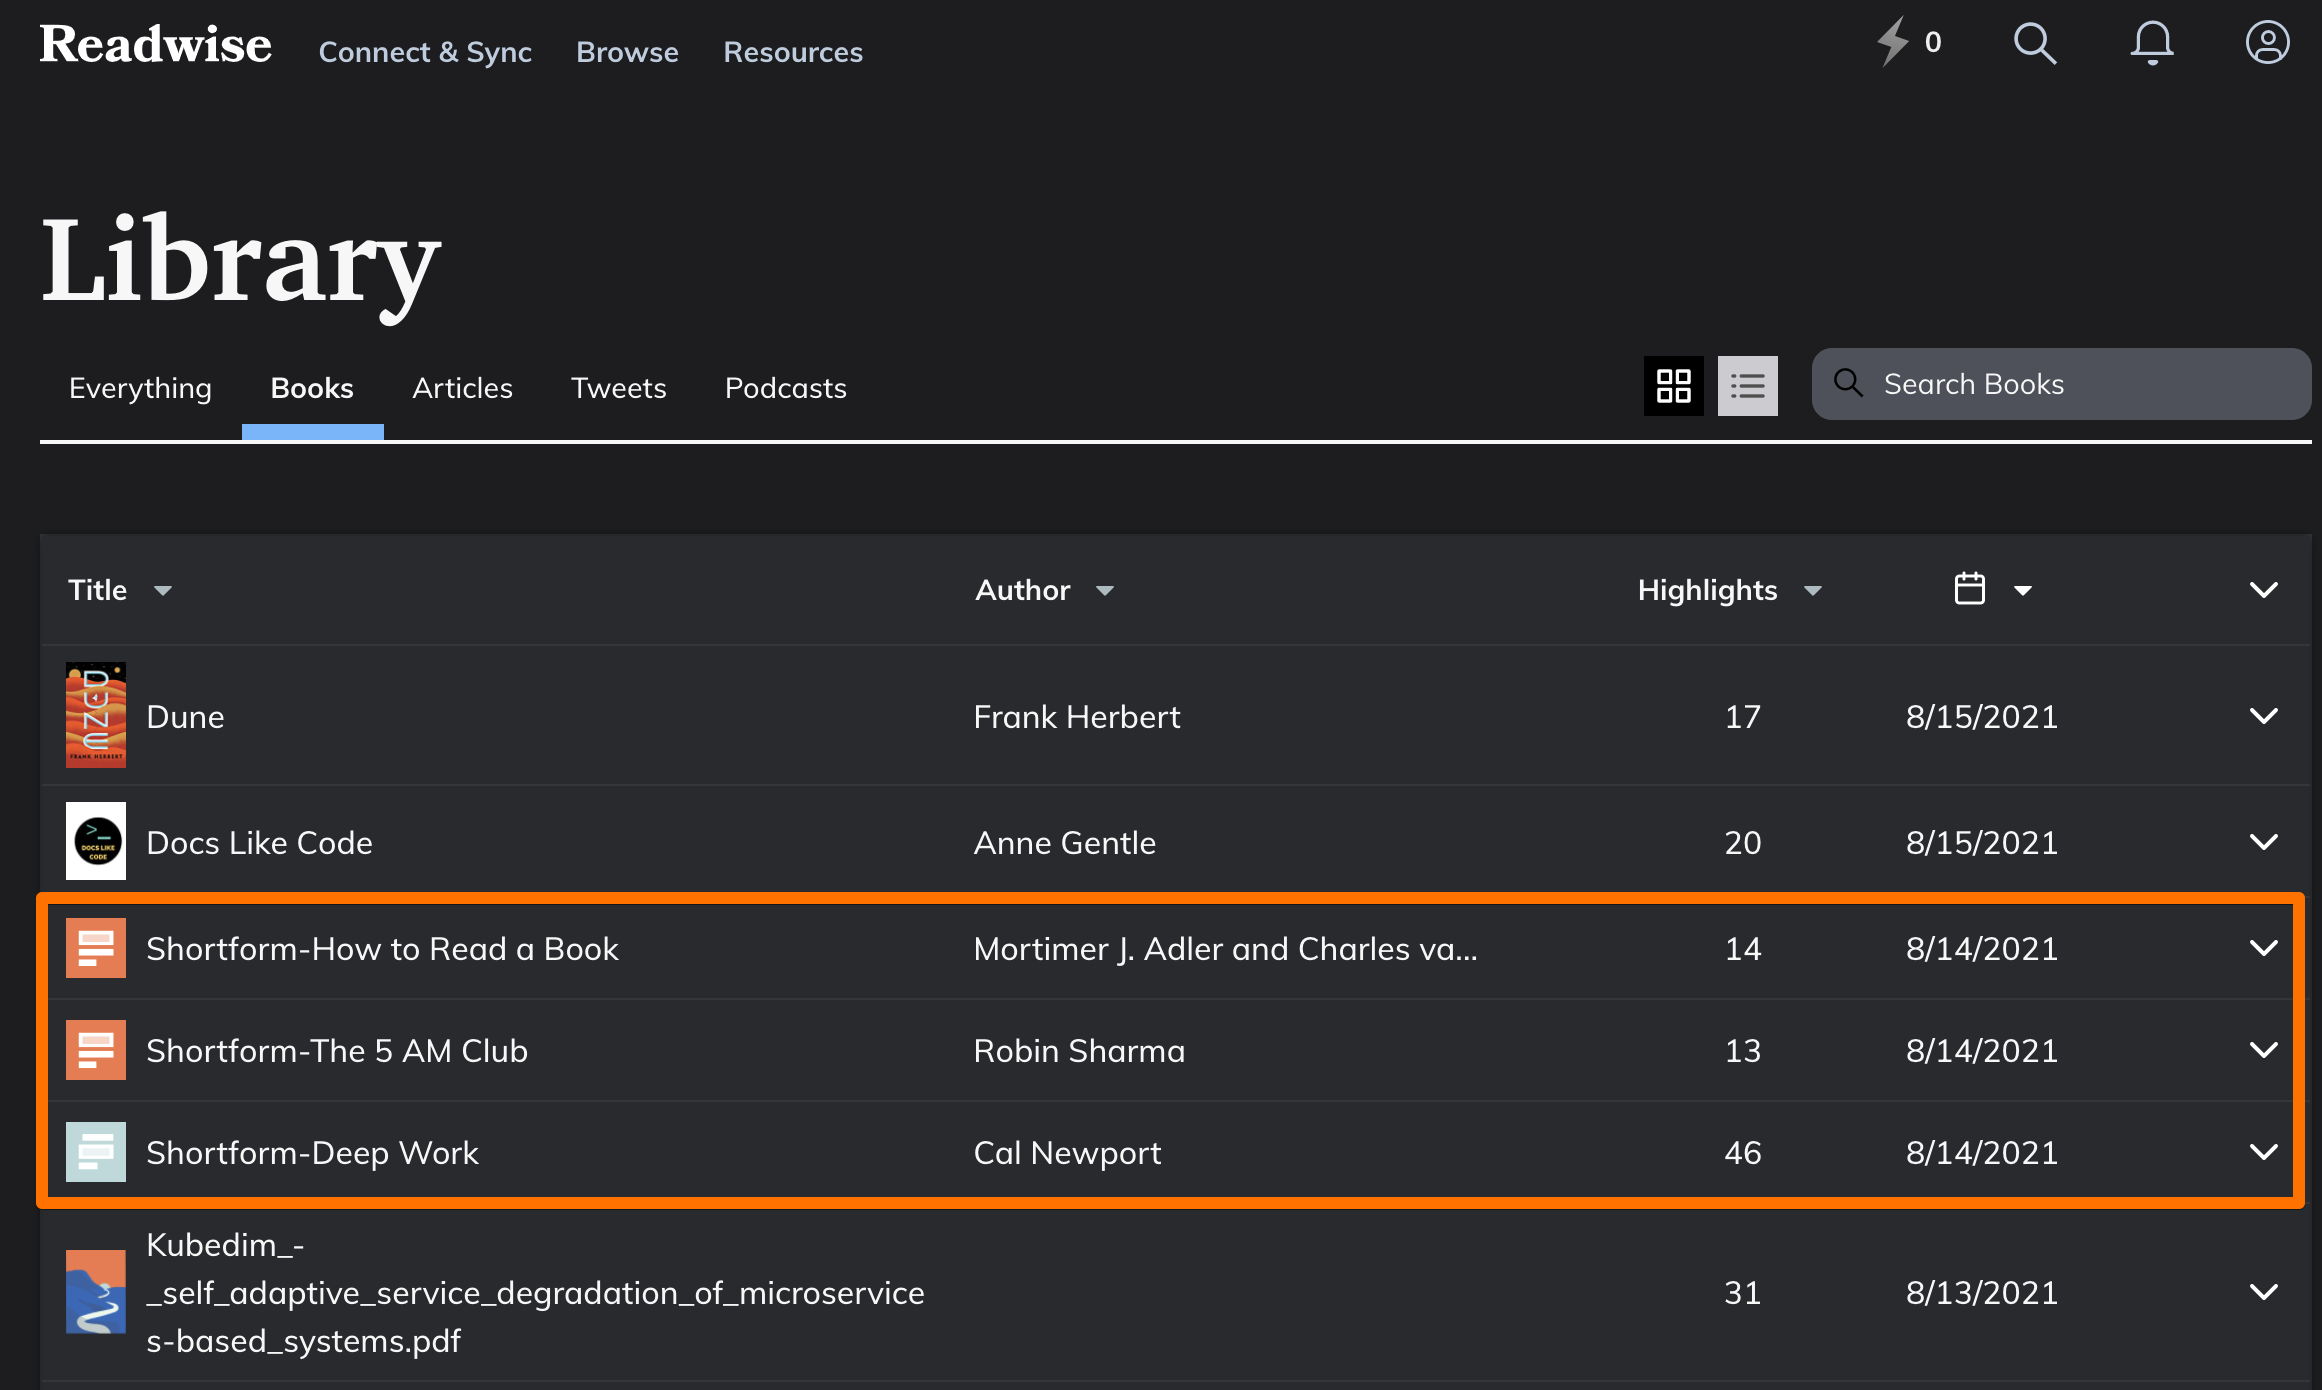Click the Dune book cover thumbnail
The height and width of the screenshot is (1390, 2322).
point(96,715)
